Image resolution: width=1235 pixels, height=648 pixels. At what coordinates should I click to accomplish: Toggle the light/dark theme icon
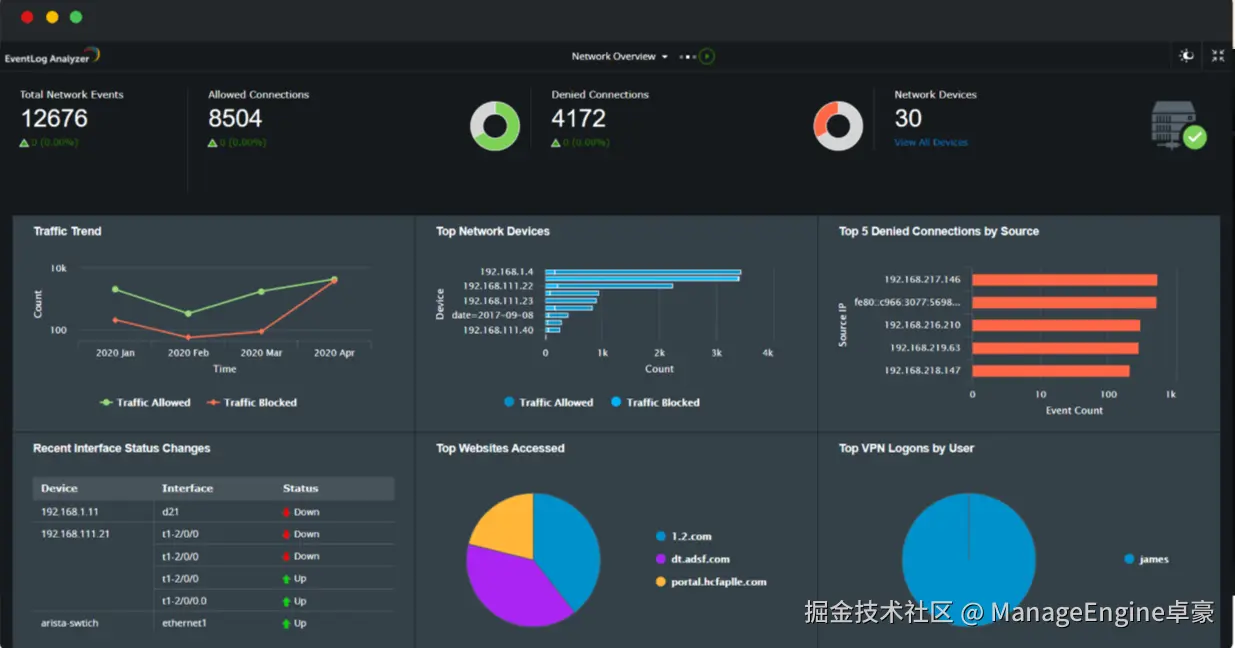(1186, 56)
